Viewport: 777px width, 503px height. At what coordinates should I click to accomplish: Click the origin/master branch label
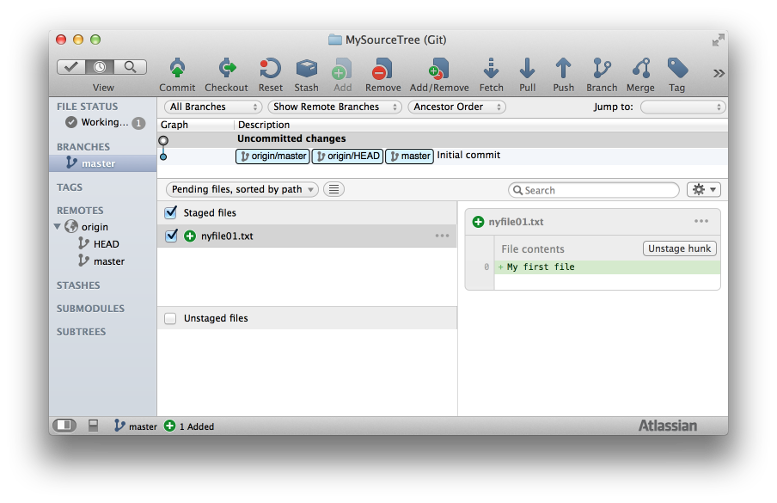tap(273, 156)
